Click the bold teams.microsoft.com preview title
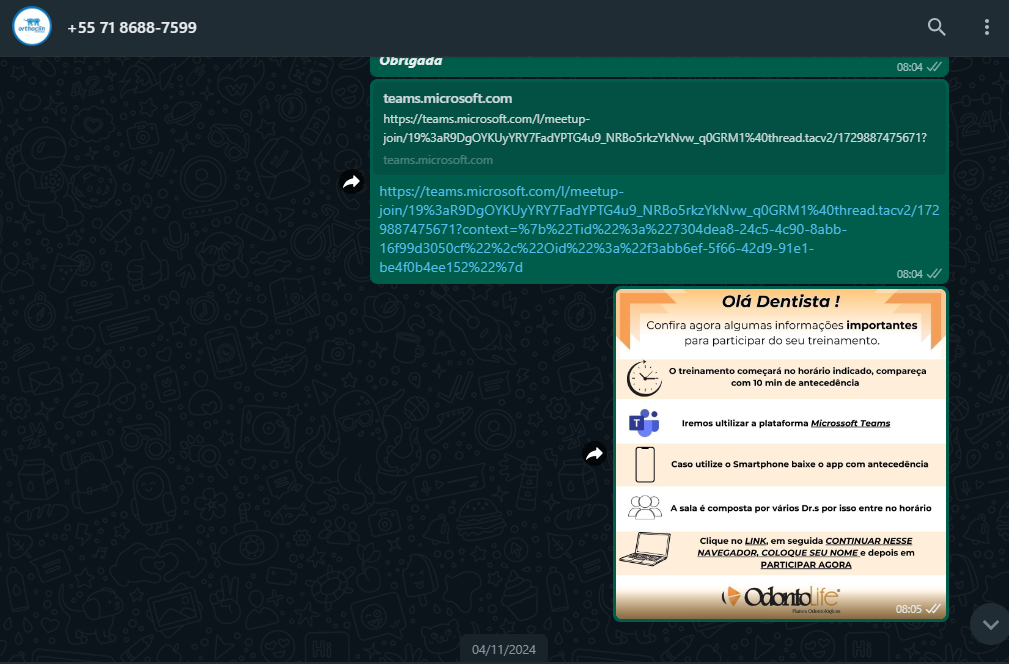 pos(447,98)
